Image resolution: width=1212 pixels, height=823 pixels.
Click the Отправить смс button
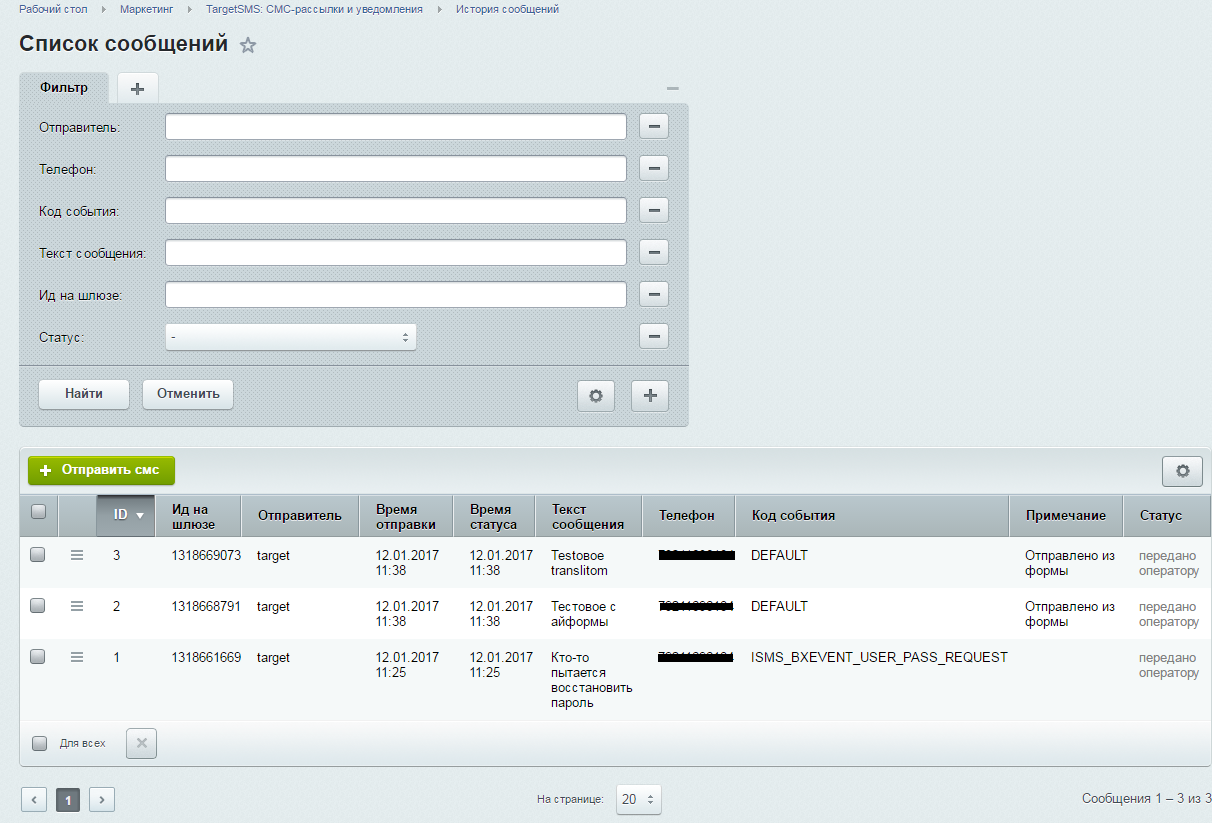[101, 470]
